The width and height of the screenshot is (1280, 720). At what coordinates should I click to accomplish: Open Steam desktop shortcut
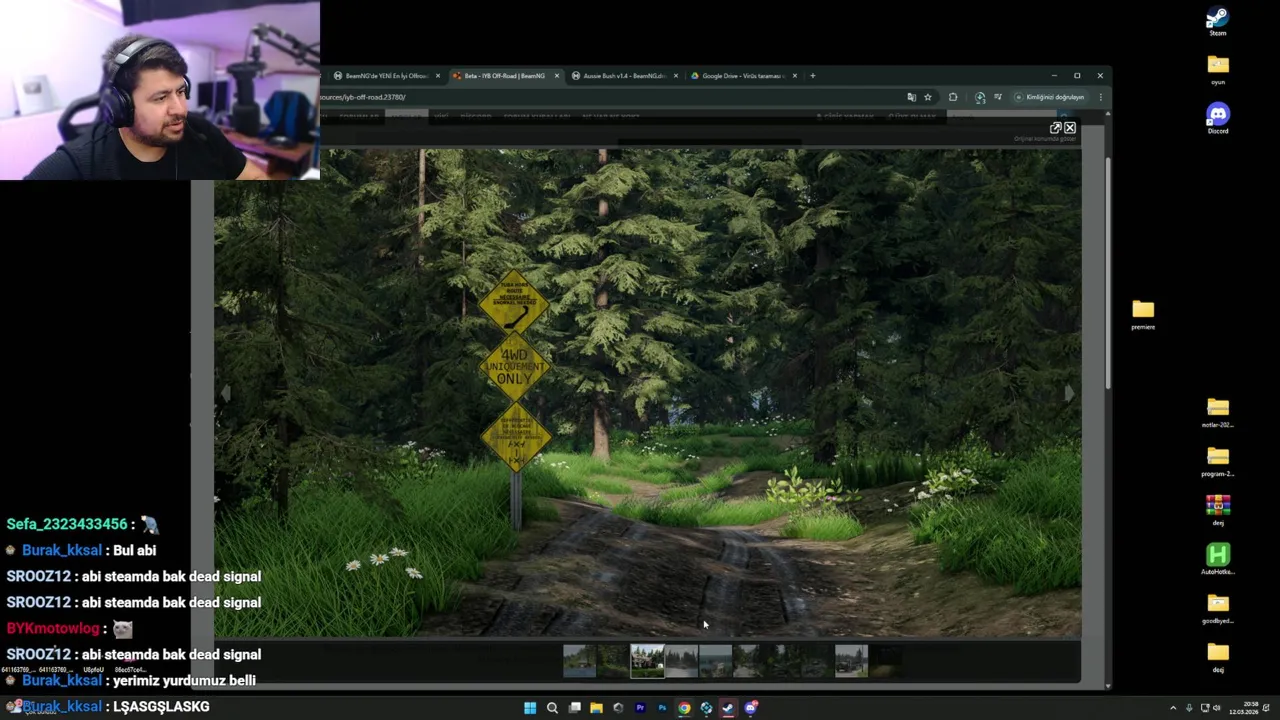[1217, 20]
